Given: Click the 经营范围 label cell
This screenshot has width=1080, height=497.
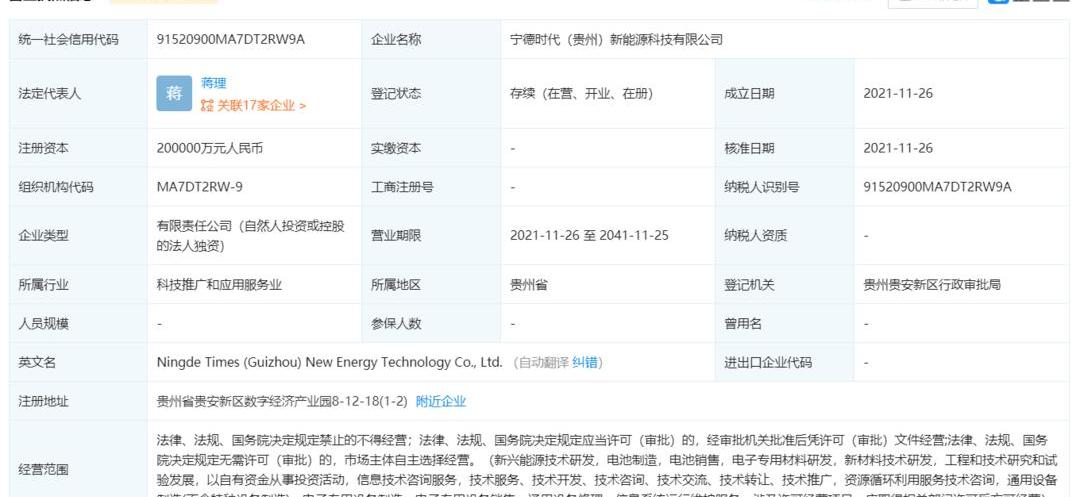Looking at the screenshot, I should pos(79,460).
